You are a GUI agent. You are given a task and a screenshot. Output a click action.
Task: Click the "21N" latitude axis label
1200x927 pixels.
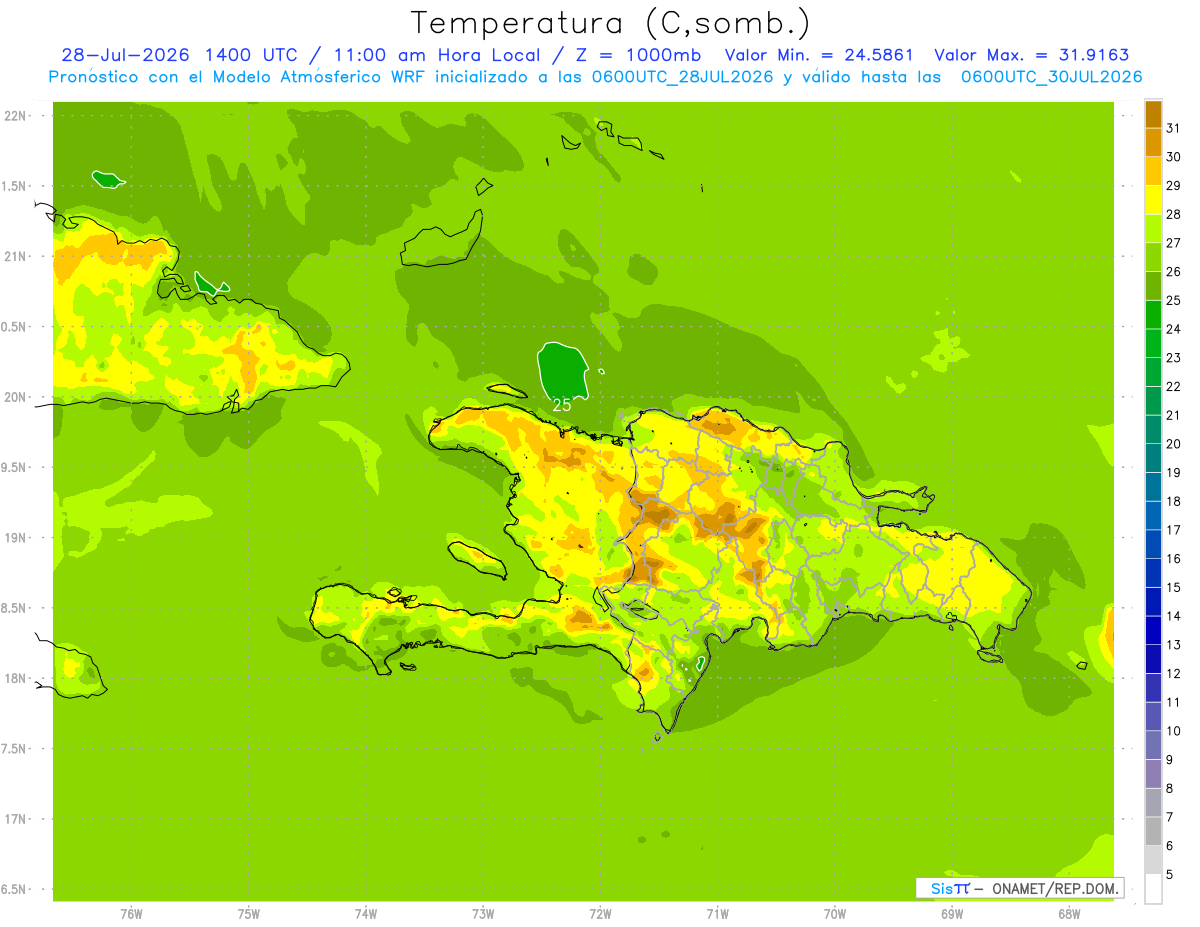16,256
